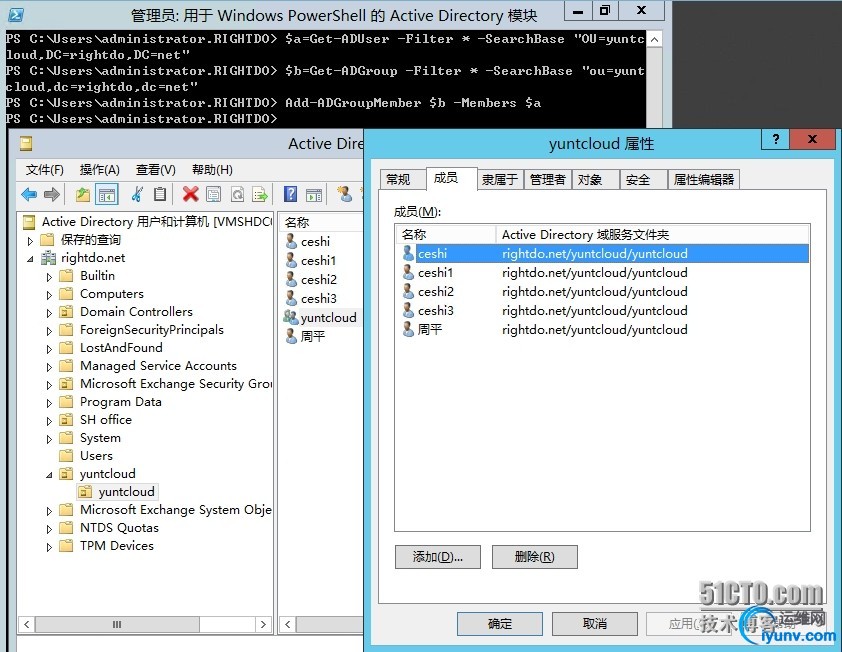Click the rightdo.net domain icon in the tree
Screen dimensions: 842x652
[x=48, y=258]
